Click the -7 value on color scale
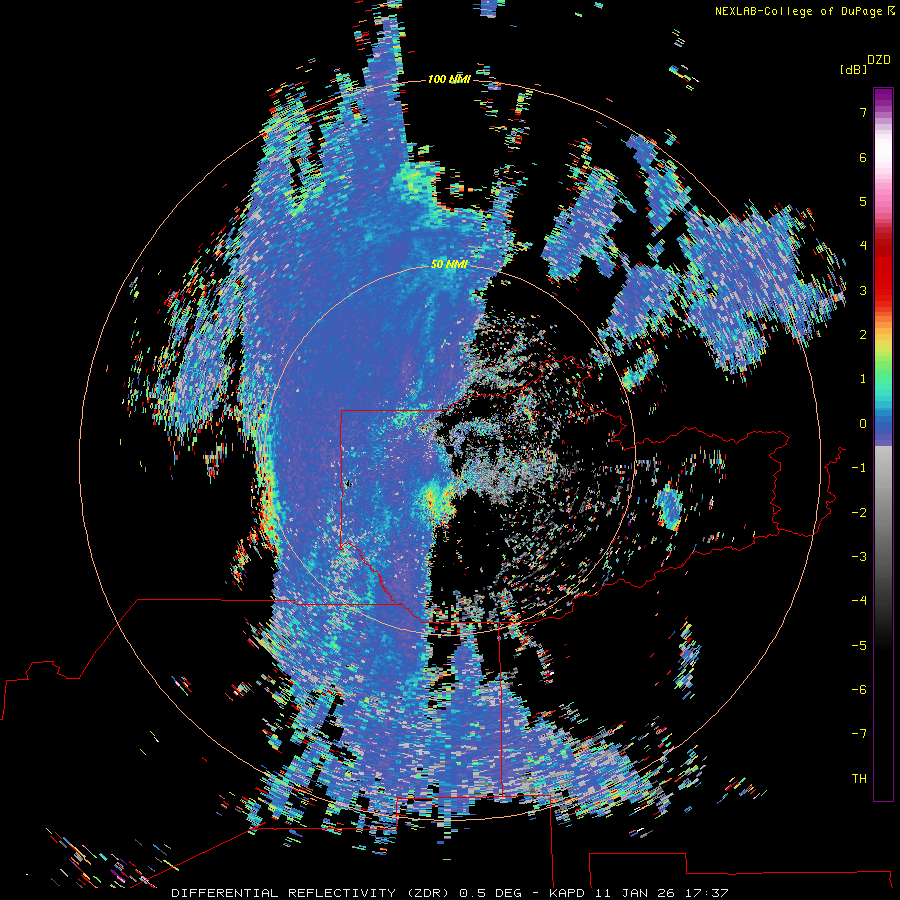Viewport: 900px width, 900px height. (859, 734)
